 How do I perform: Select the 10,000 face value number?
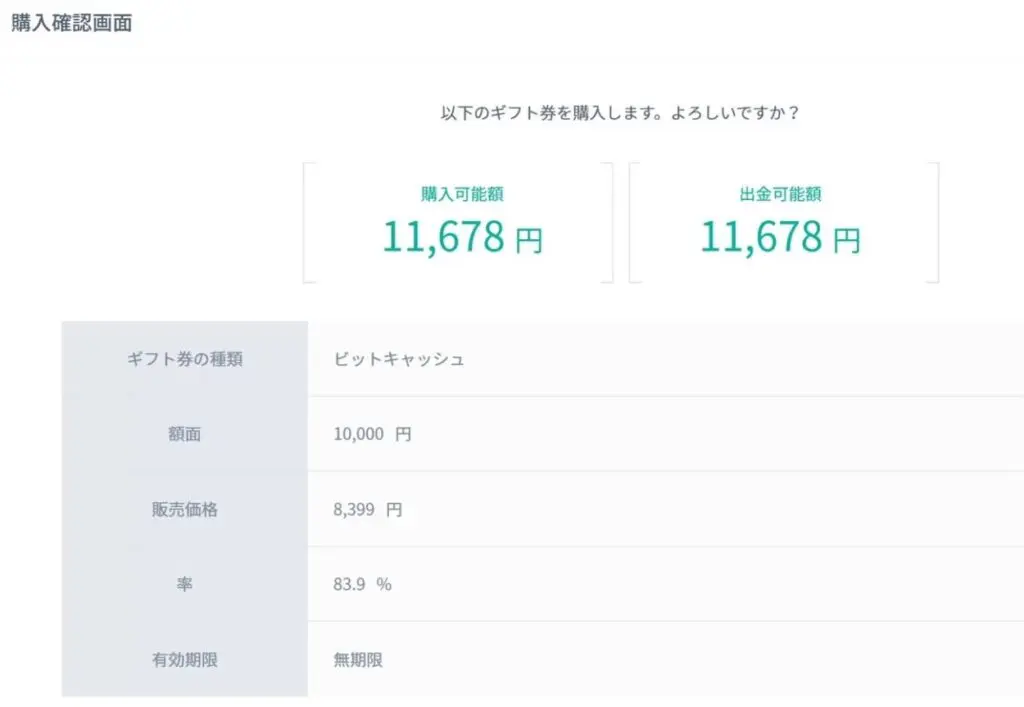point(358,434)
